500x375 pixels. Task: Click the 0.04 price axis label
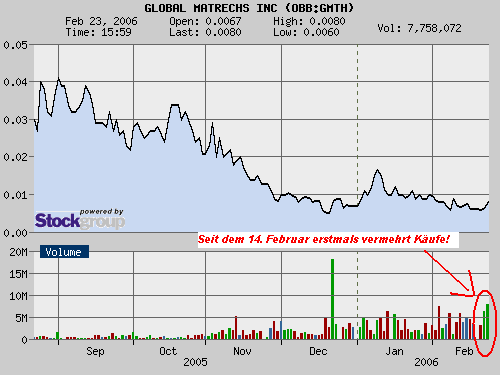pyautogui.click(x=15, y=82)
